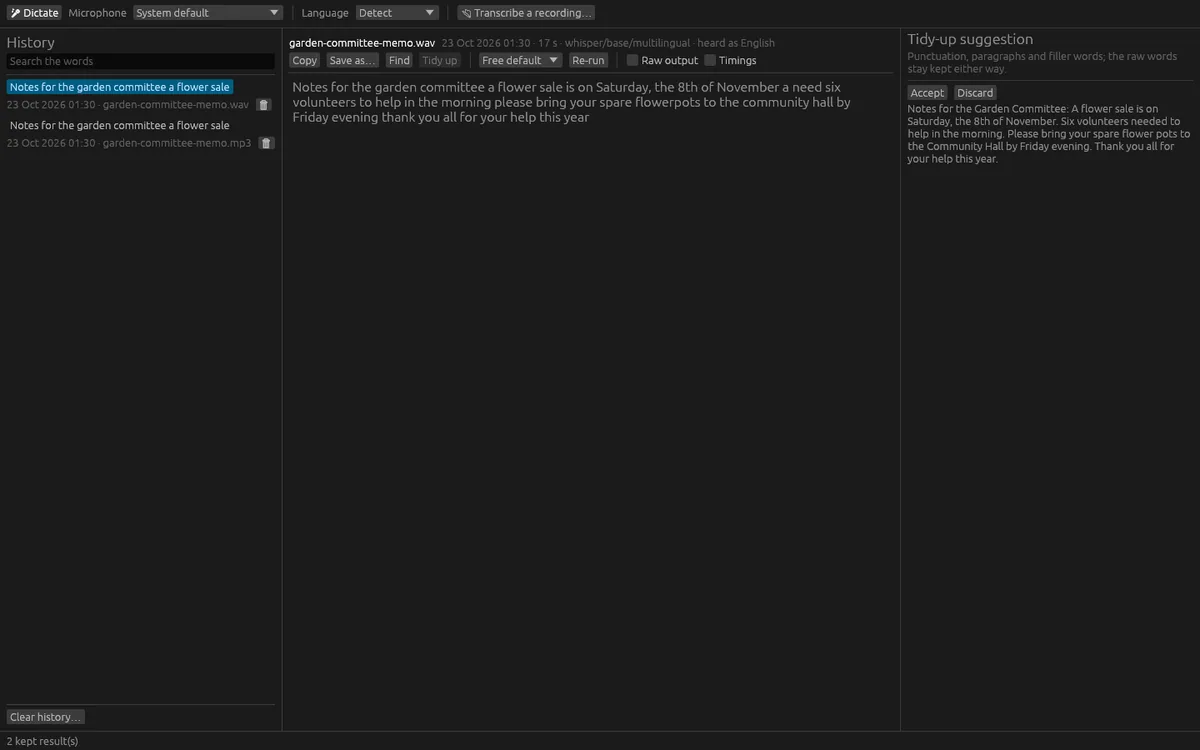Delete the garden-committee-memo.mp3 history entry

pyautogui.click(x=267, y=143)
